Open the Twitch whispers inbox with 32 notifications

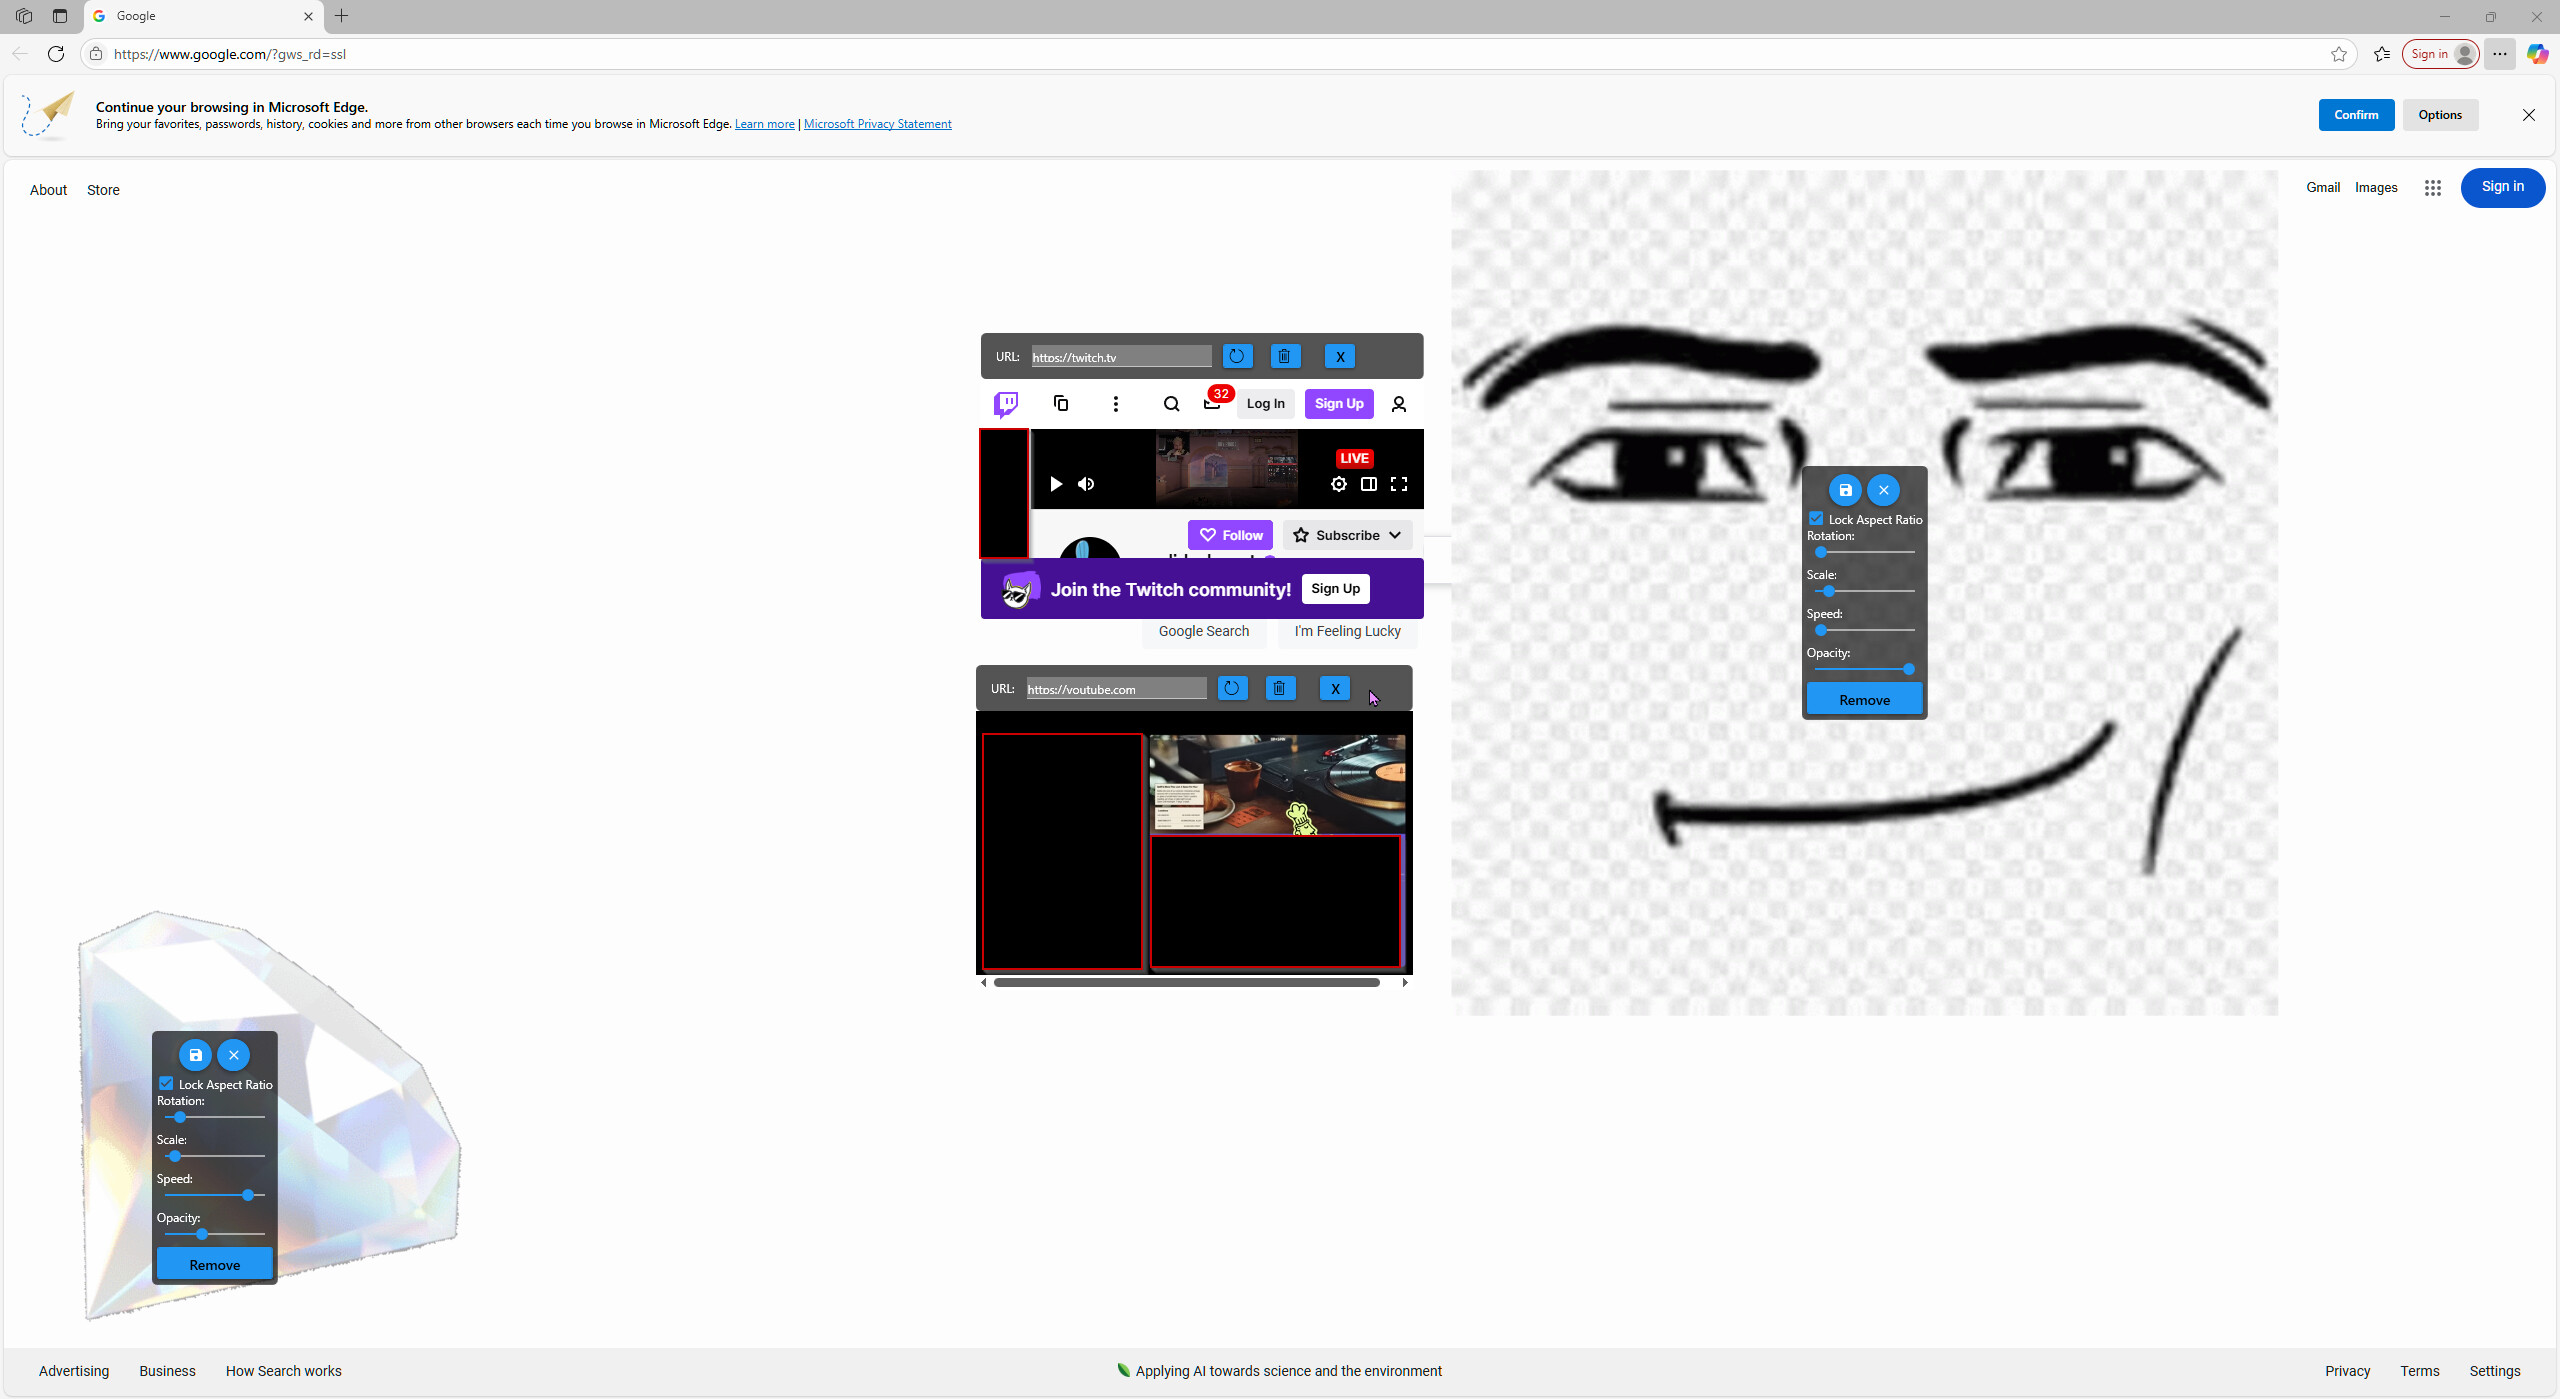click(1213, 402)
